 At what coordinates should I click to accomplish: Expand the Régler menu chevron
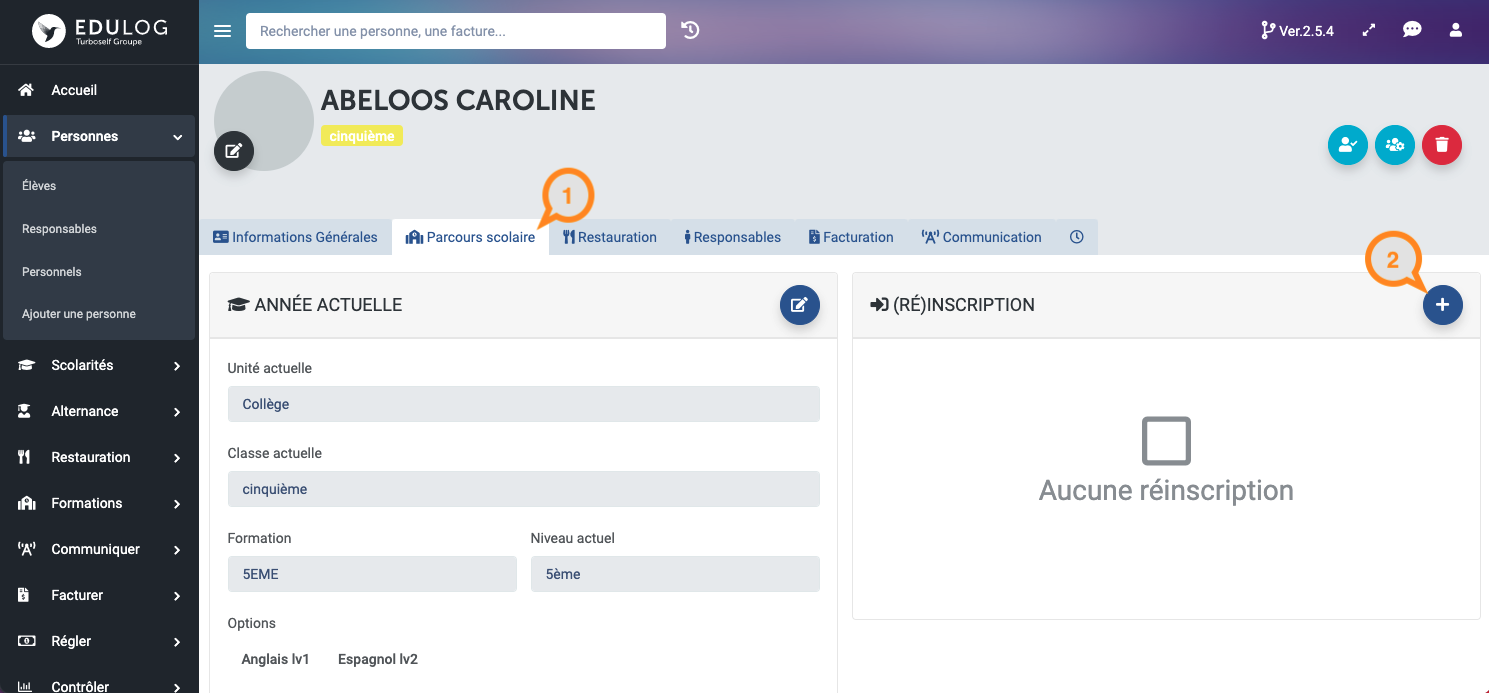(177, 642)
